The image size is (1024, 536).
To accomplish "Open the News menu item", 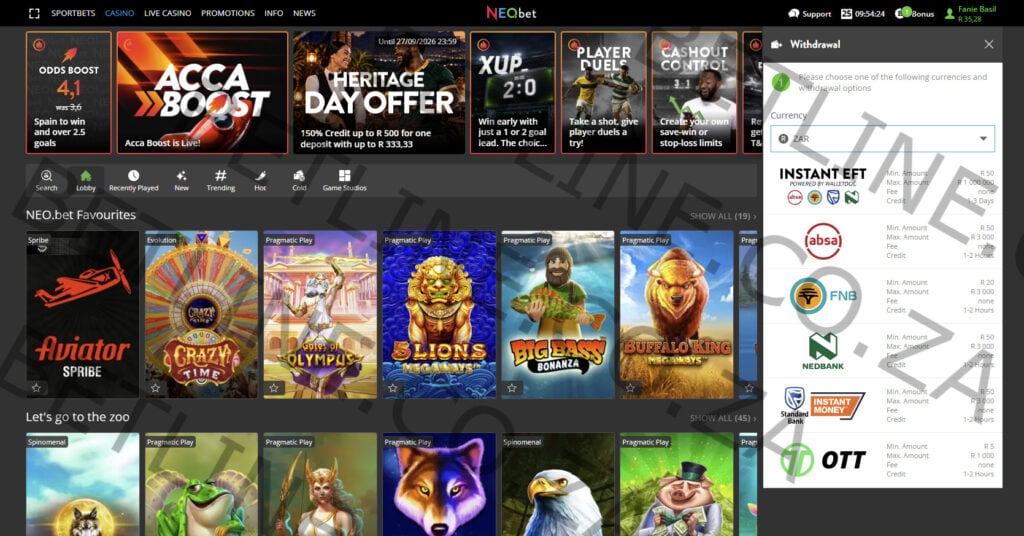I will pos(304,13).
